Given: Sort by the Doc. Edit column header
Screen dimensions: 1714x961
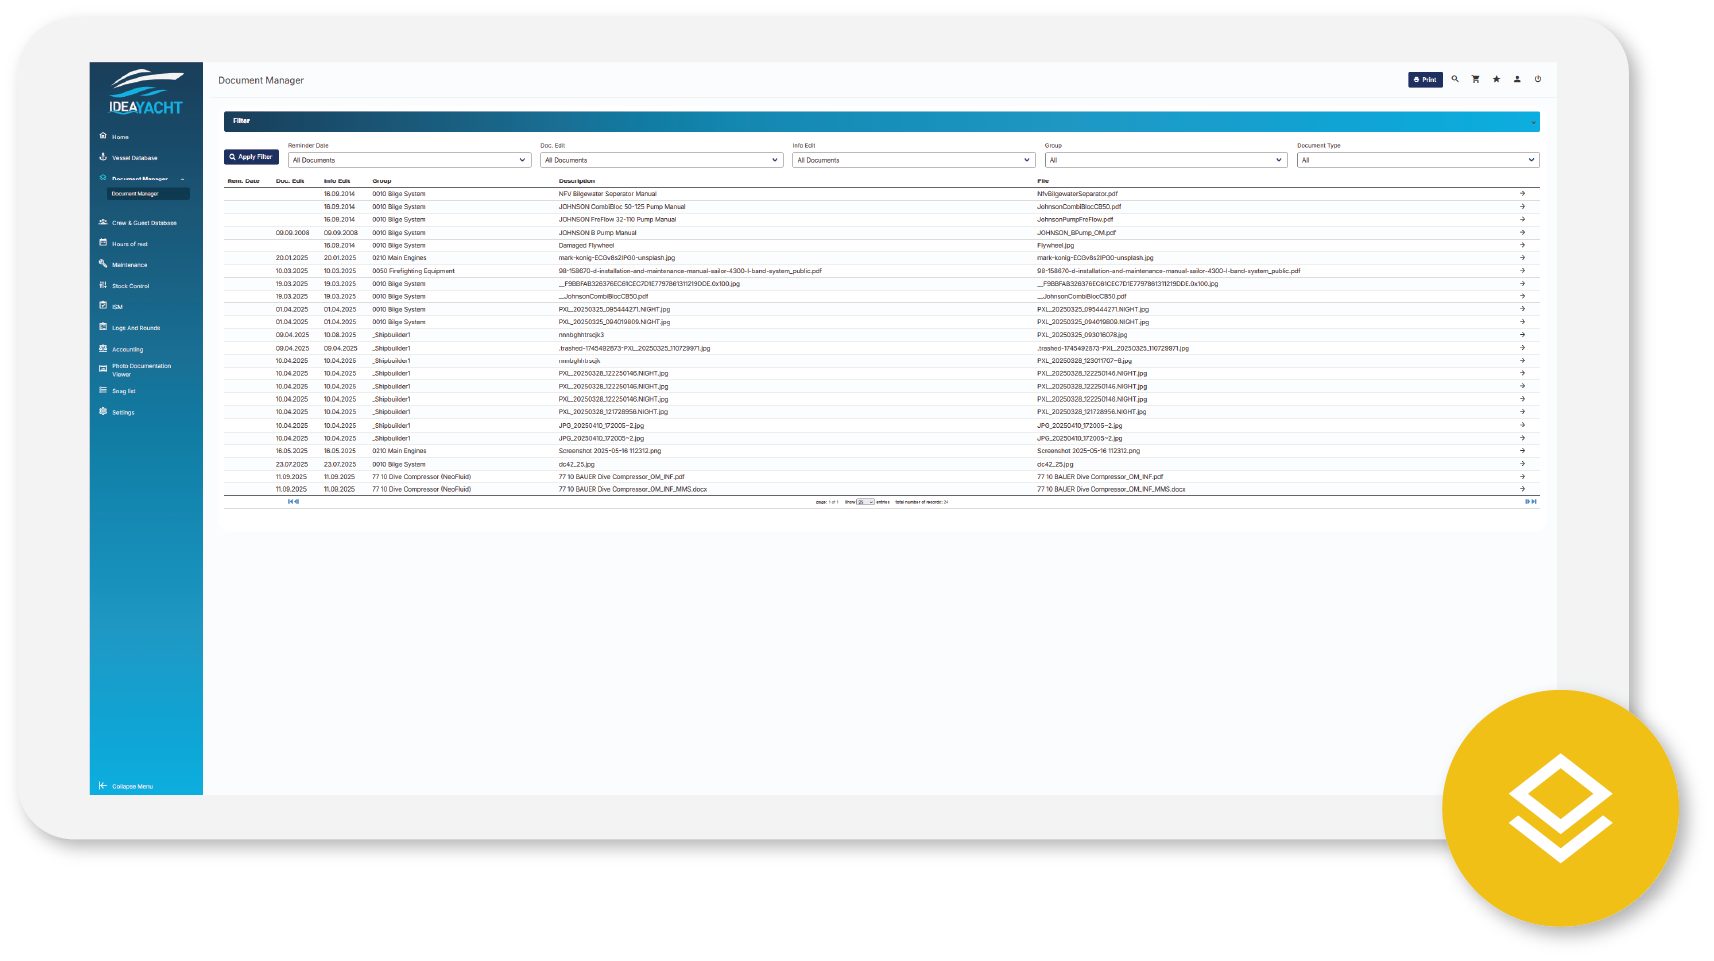Looking at the screenshot, I should (290, 181).
